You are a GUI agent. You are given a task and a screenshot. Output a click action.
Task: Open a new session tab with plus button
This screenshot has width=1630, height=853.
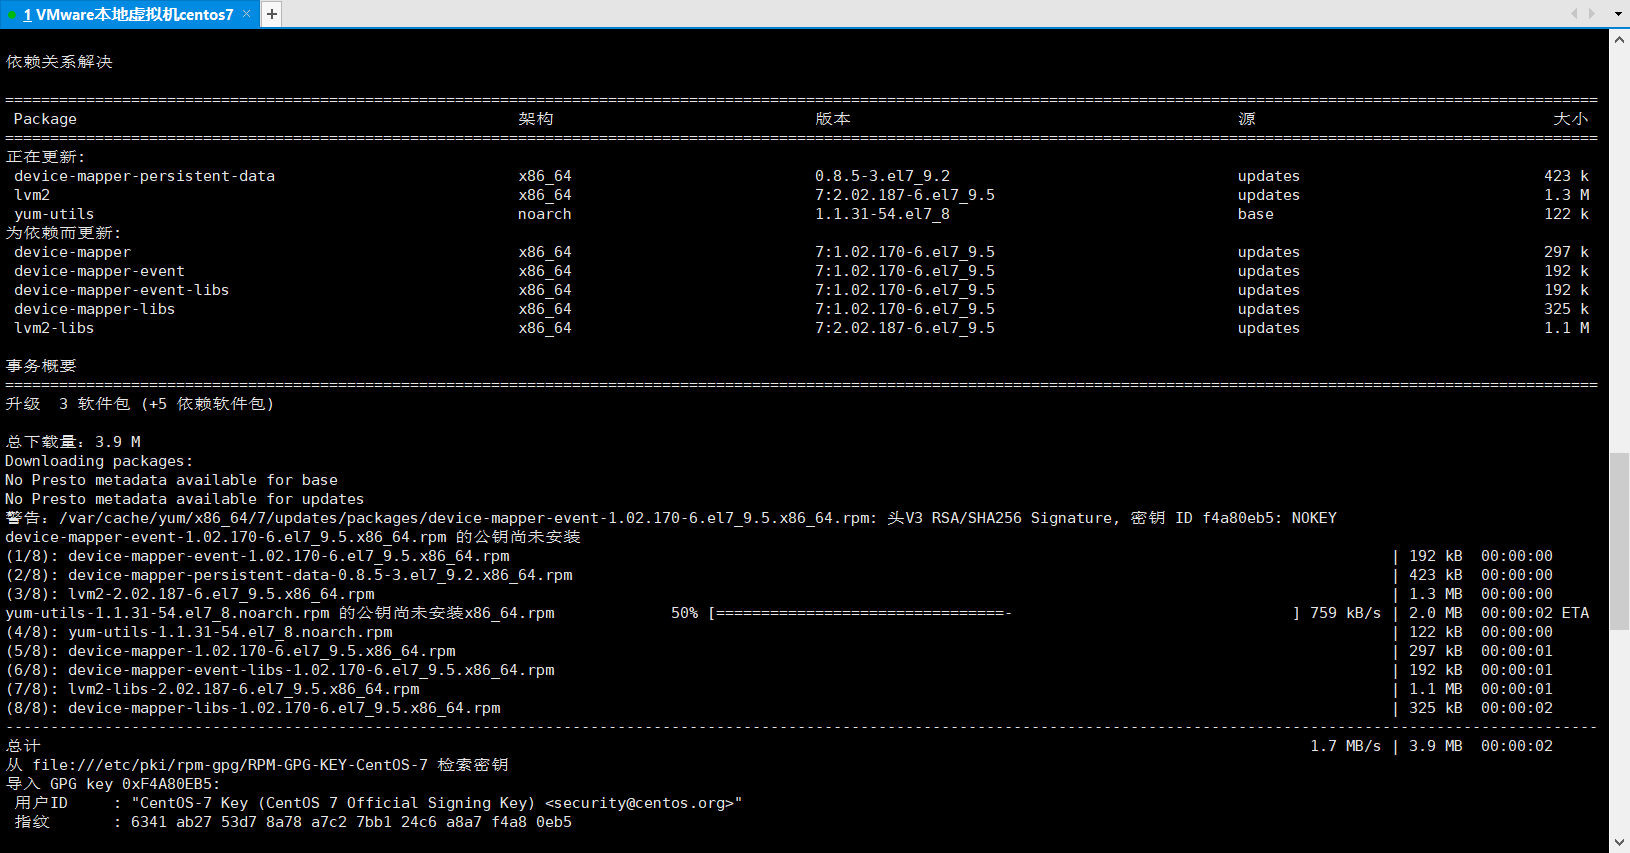click(272, 14)
